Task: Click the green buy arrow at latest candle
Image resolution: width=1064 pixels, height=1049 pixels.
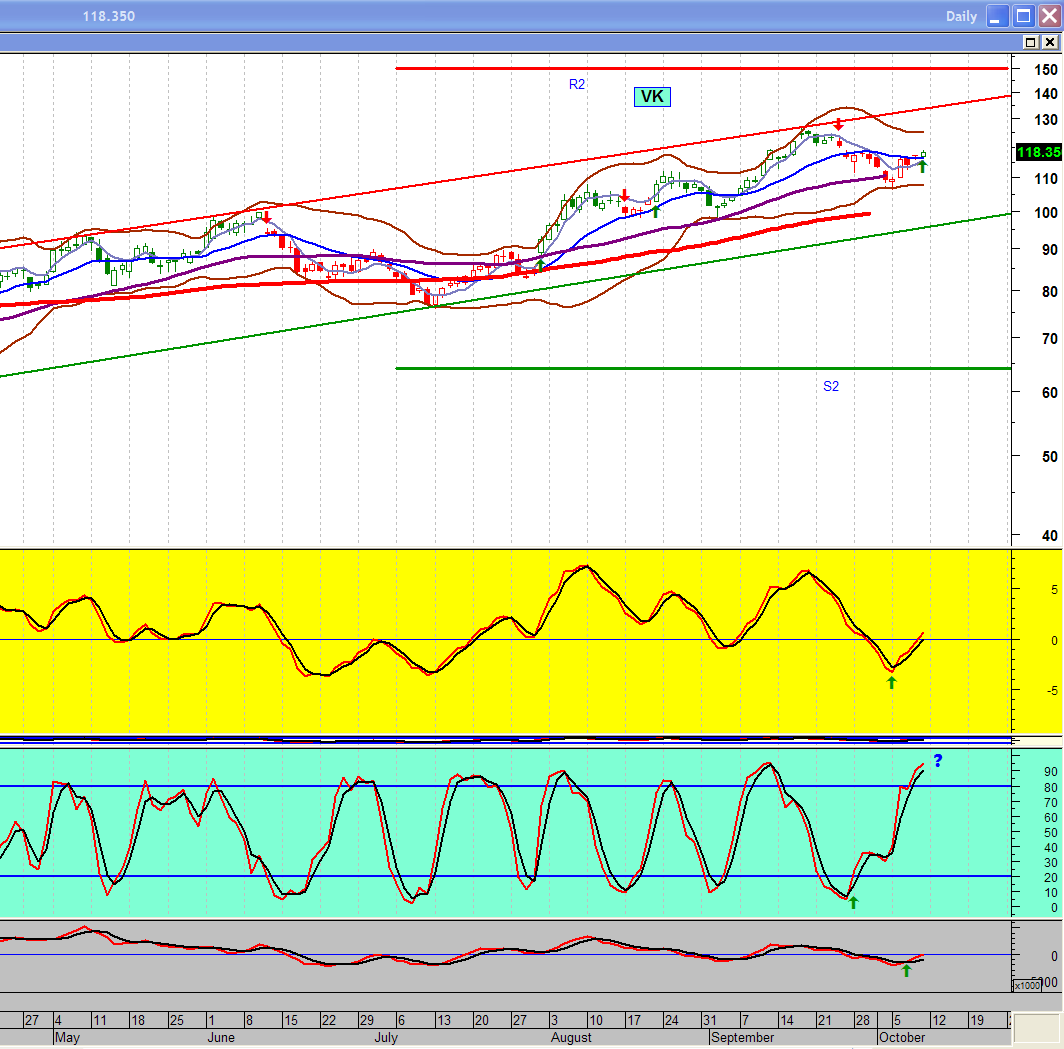Action: coord(923,166)
